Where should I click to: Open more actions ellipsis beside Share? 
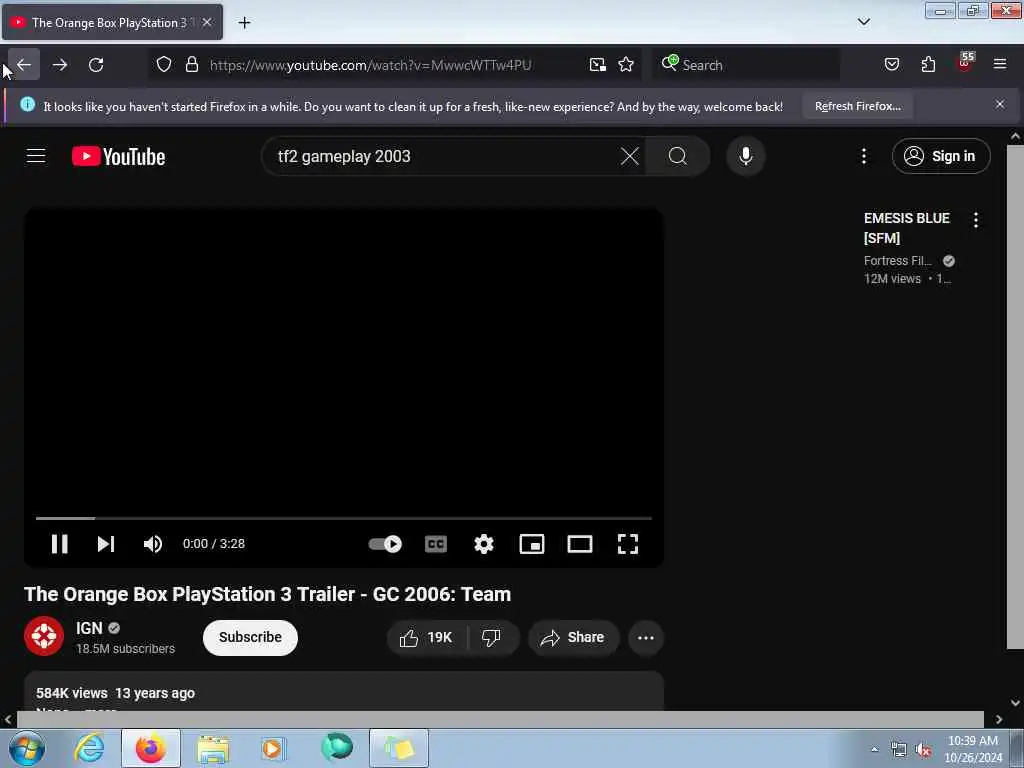tap(646, 637)
